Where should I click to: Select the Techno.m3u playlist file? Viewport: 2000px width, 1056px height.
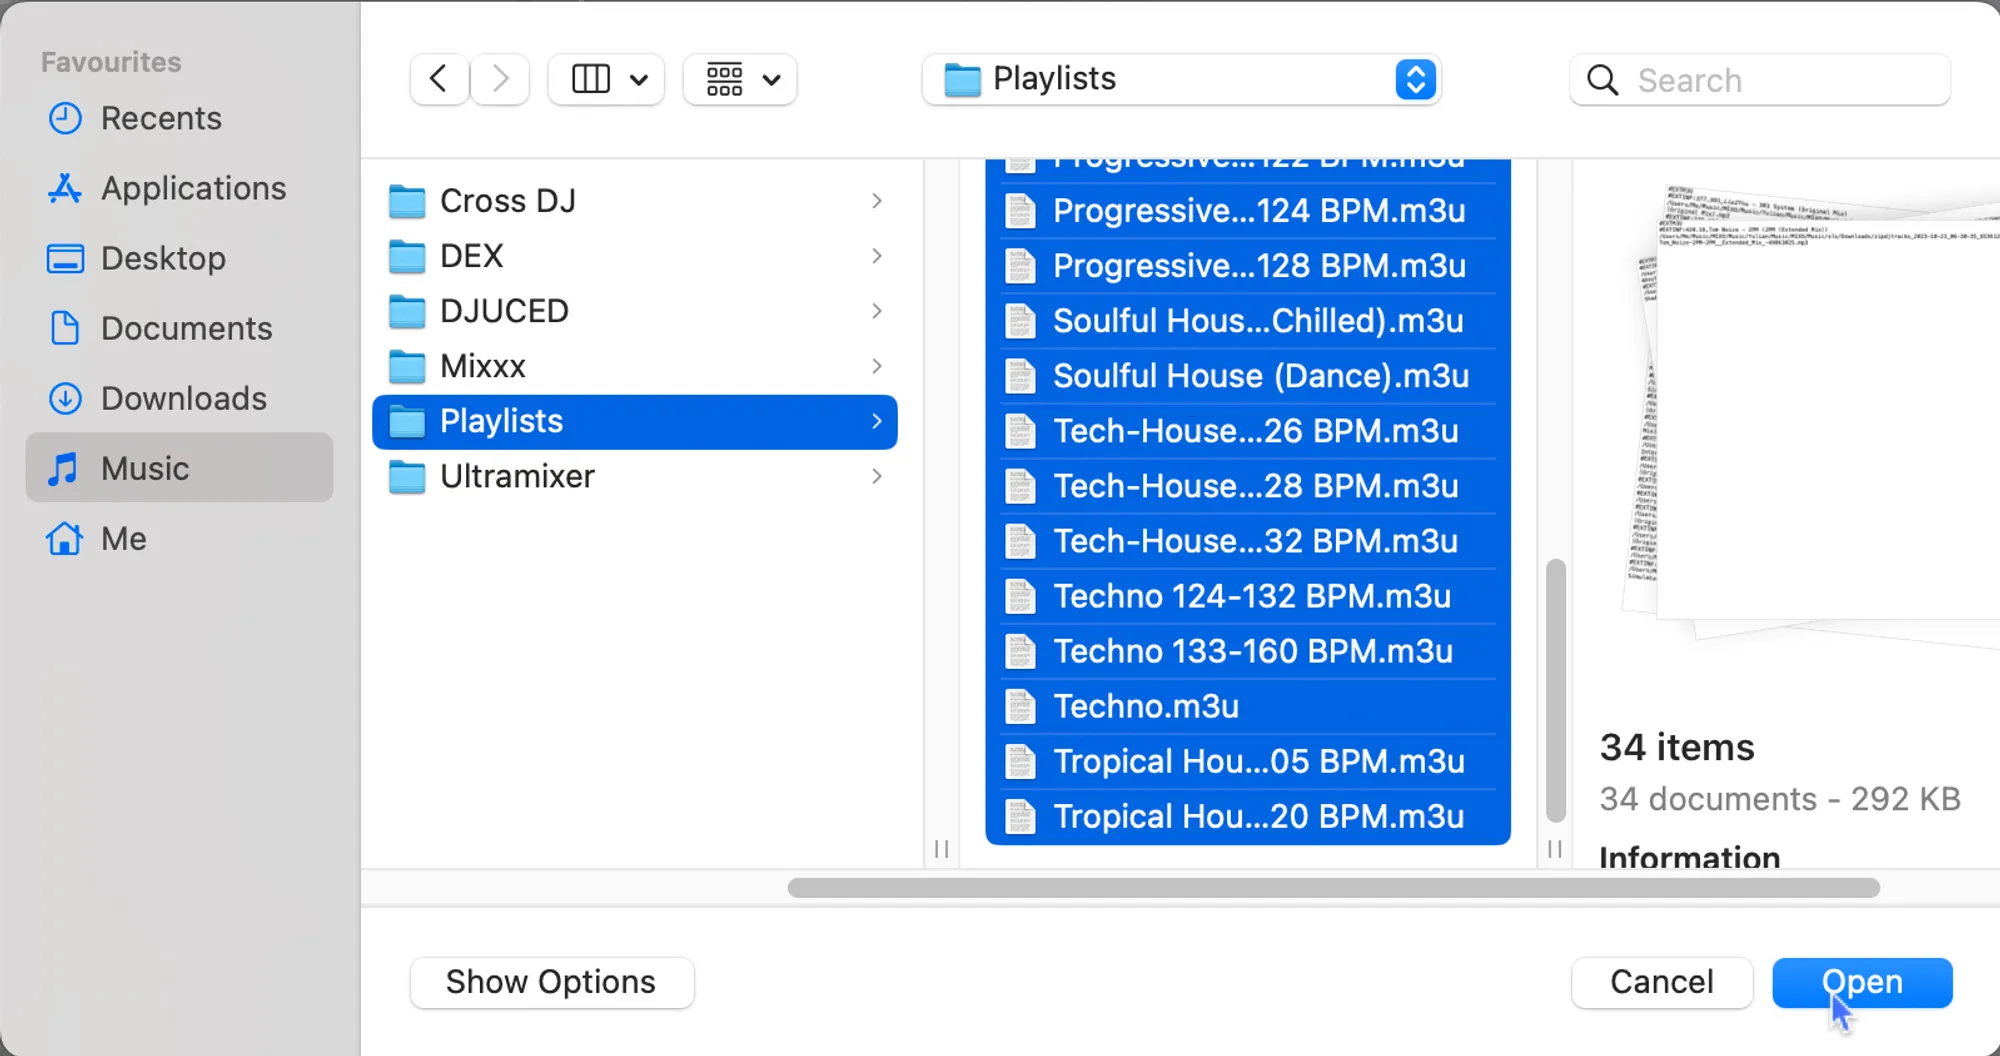(1146, 706)
